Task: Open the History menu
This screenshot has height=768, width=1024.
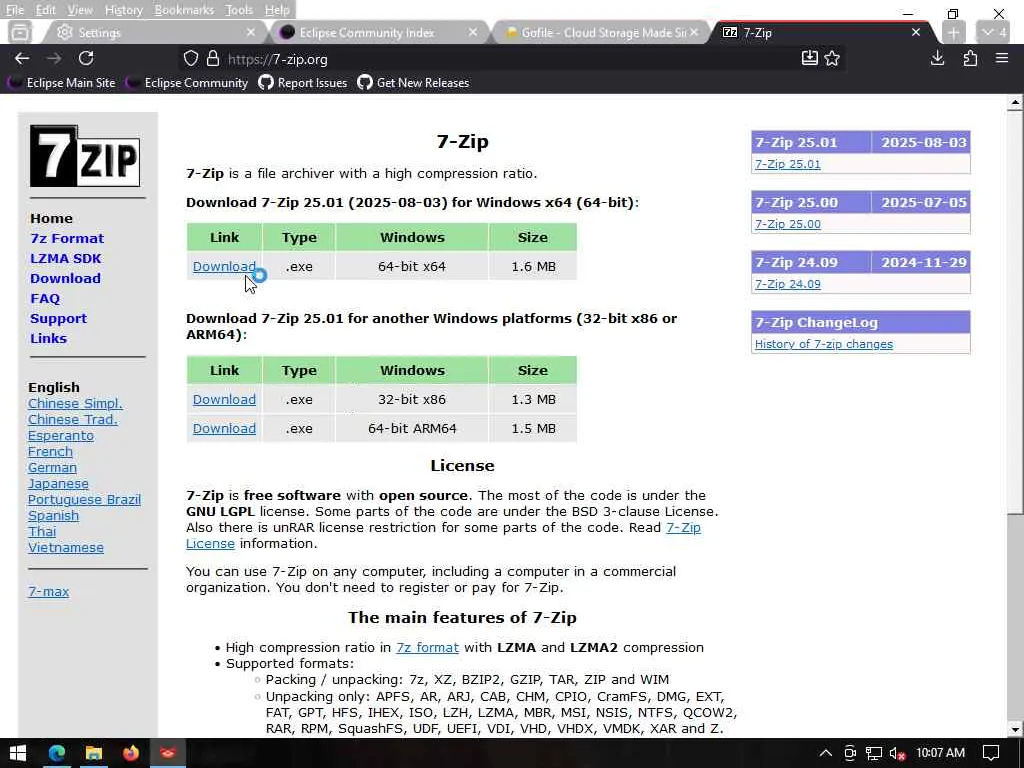Action: [x=123, y=10]
